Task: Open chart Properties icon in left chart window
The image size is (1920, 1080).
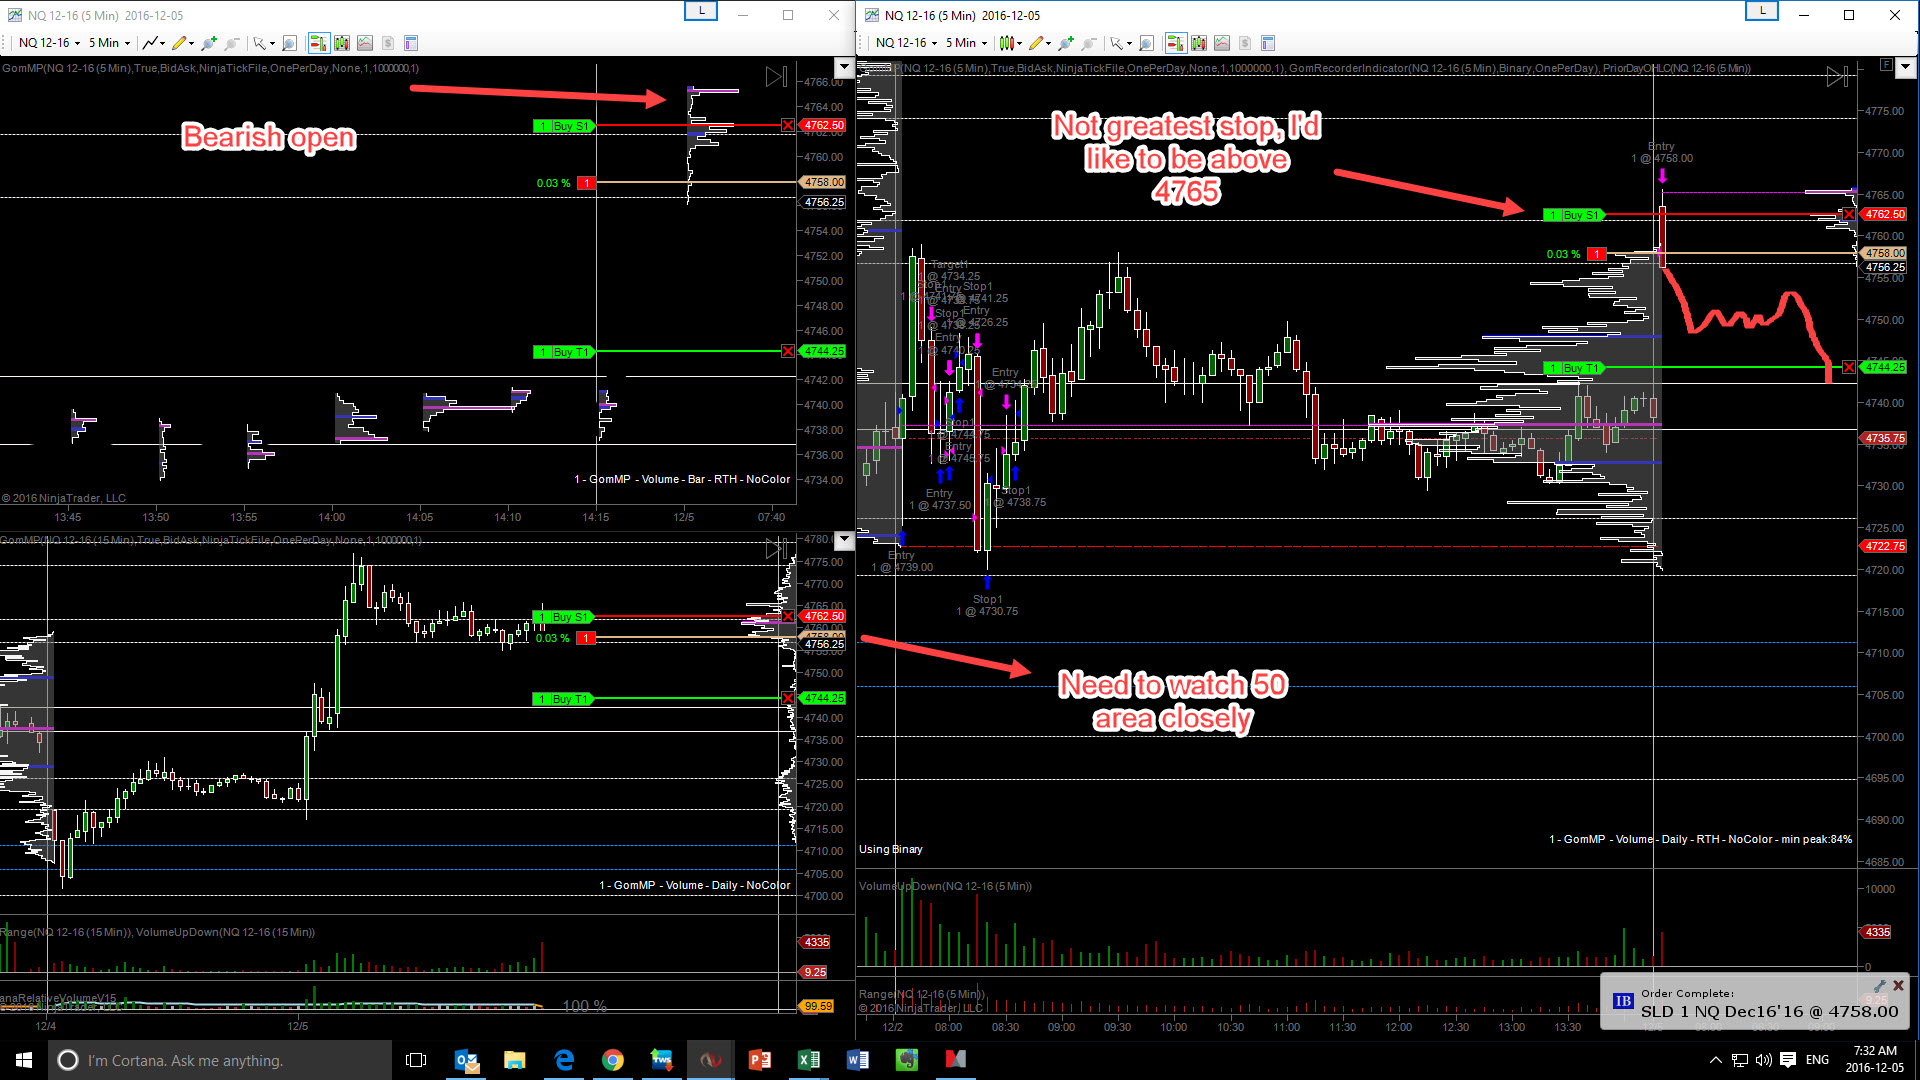Action: pyautogui.click(x=410, y=43)
